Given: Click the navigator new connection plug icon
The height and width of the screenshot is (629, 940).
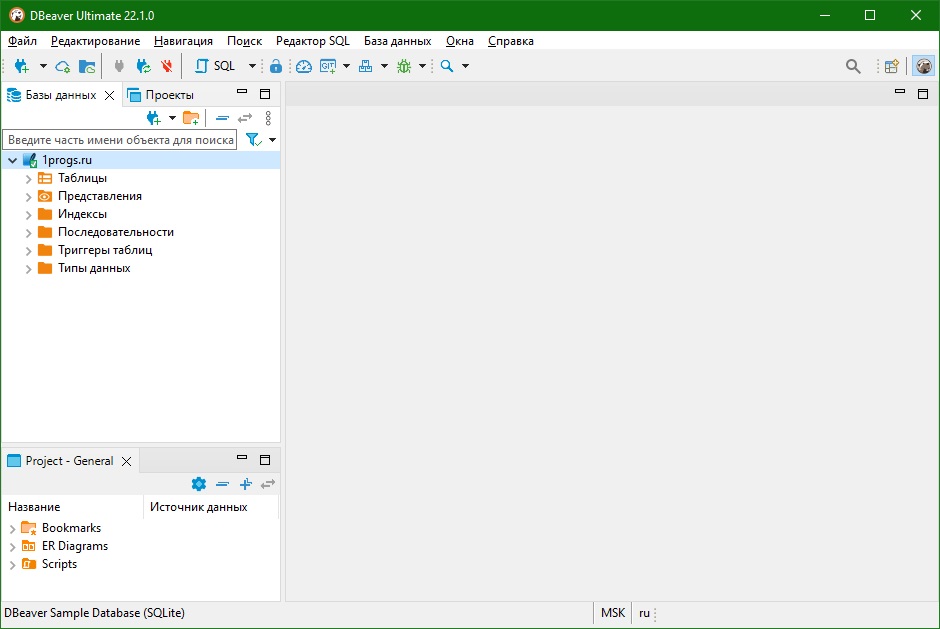Looking at the screenshot, I should pyautogui.click(x=153, y=118).
